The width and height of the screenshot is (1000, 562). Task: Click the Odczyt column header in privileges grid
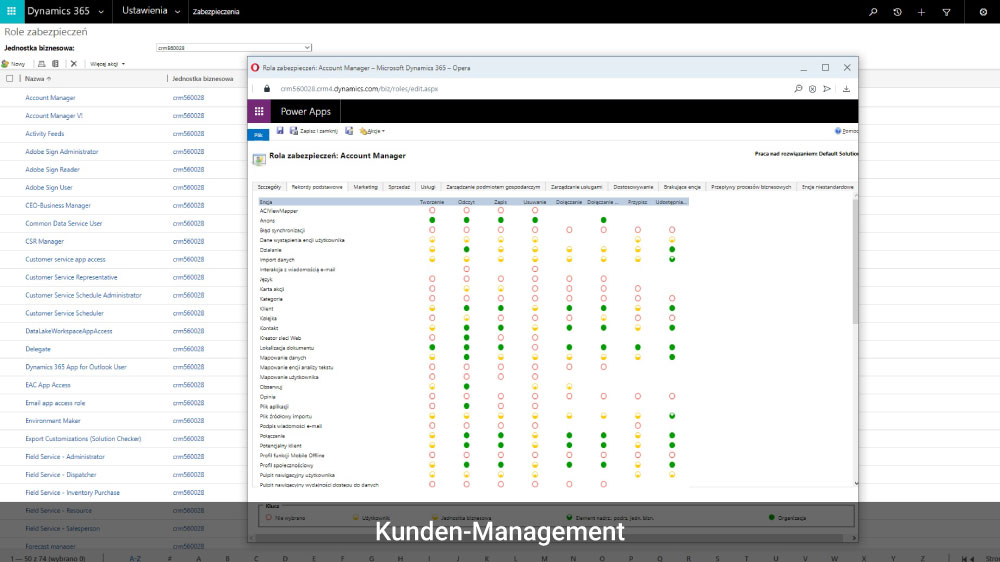pyautogui.click(x=466, y=202)
